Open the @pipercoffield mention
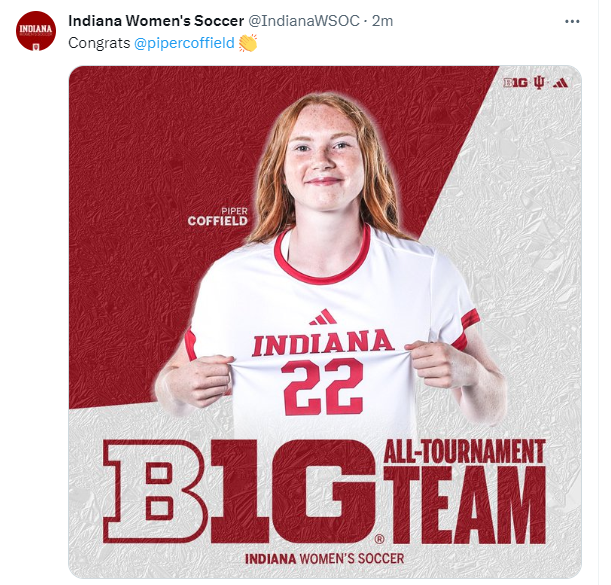Viewport: 611px width, 585px height. pyautogui.click(x=184, y=42)
